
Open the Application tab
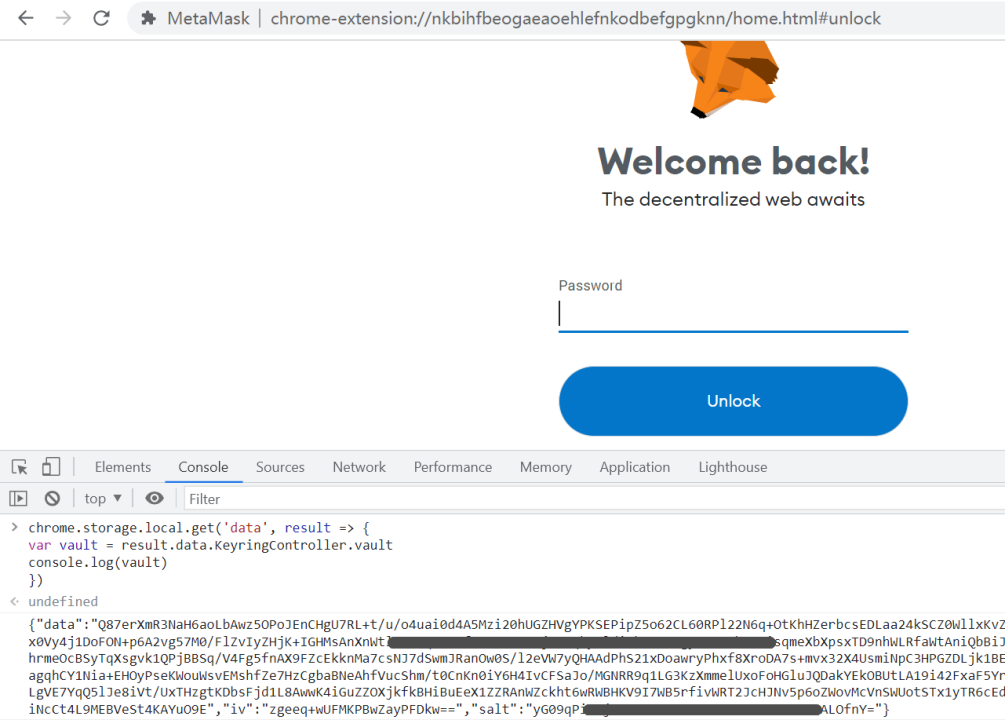(x=634, y=467)
